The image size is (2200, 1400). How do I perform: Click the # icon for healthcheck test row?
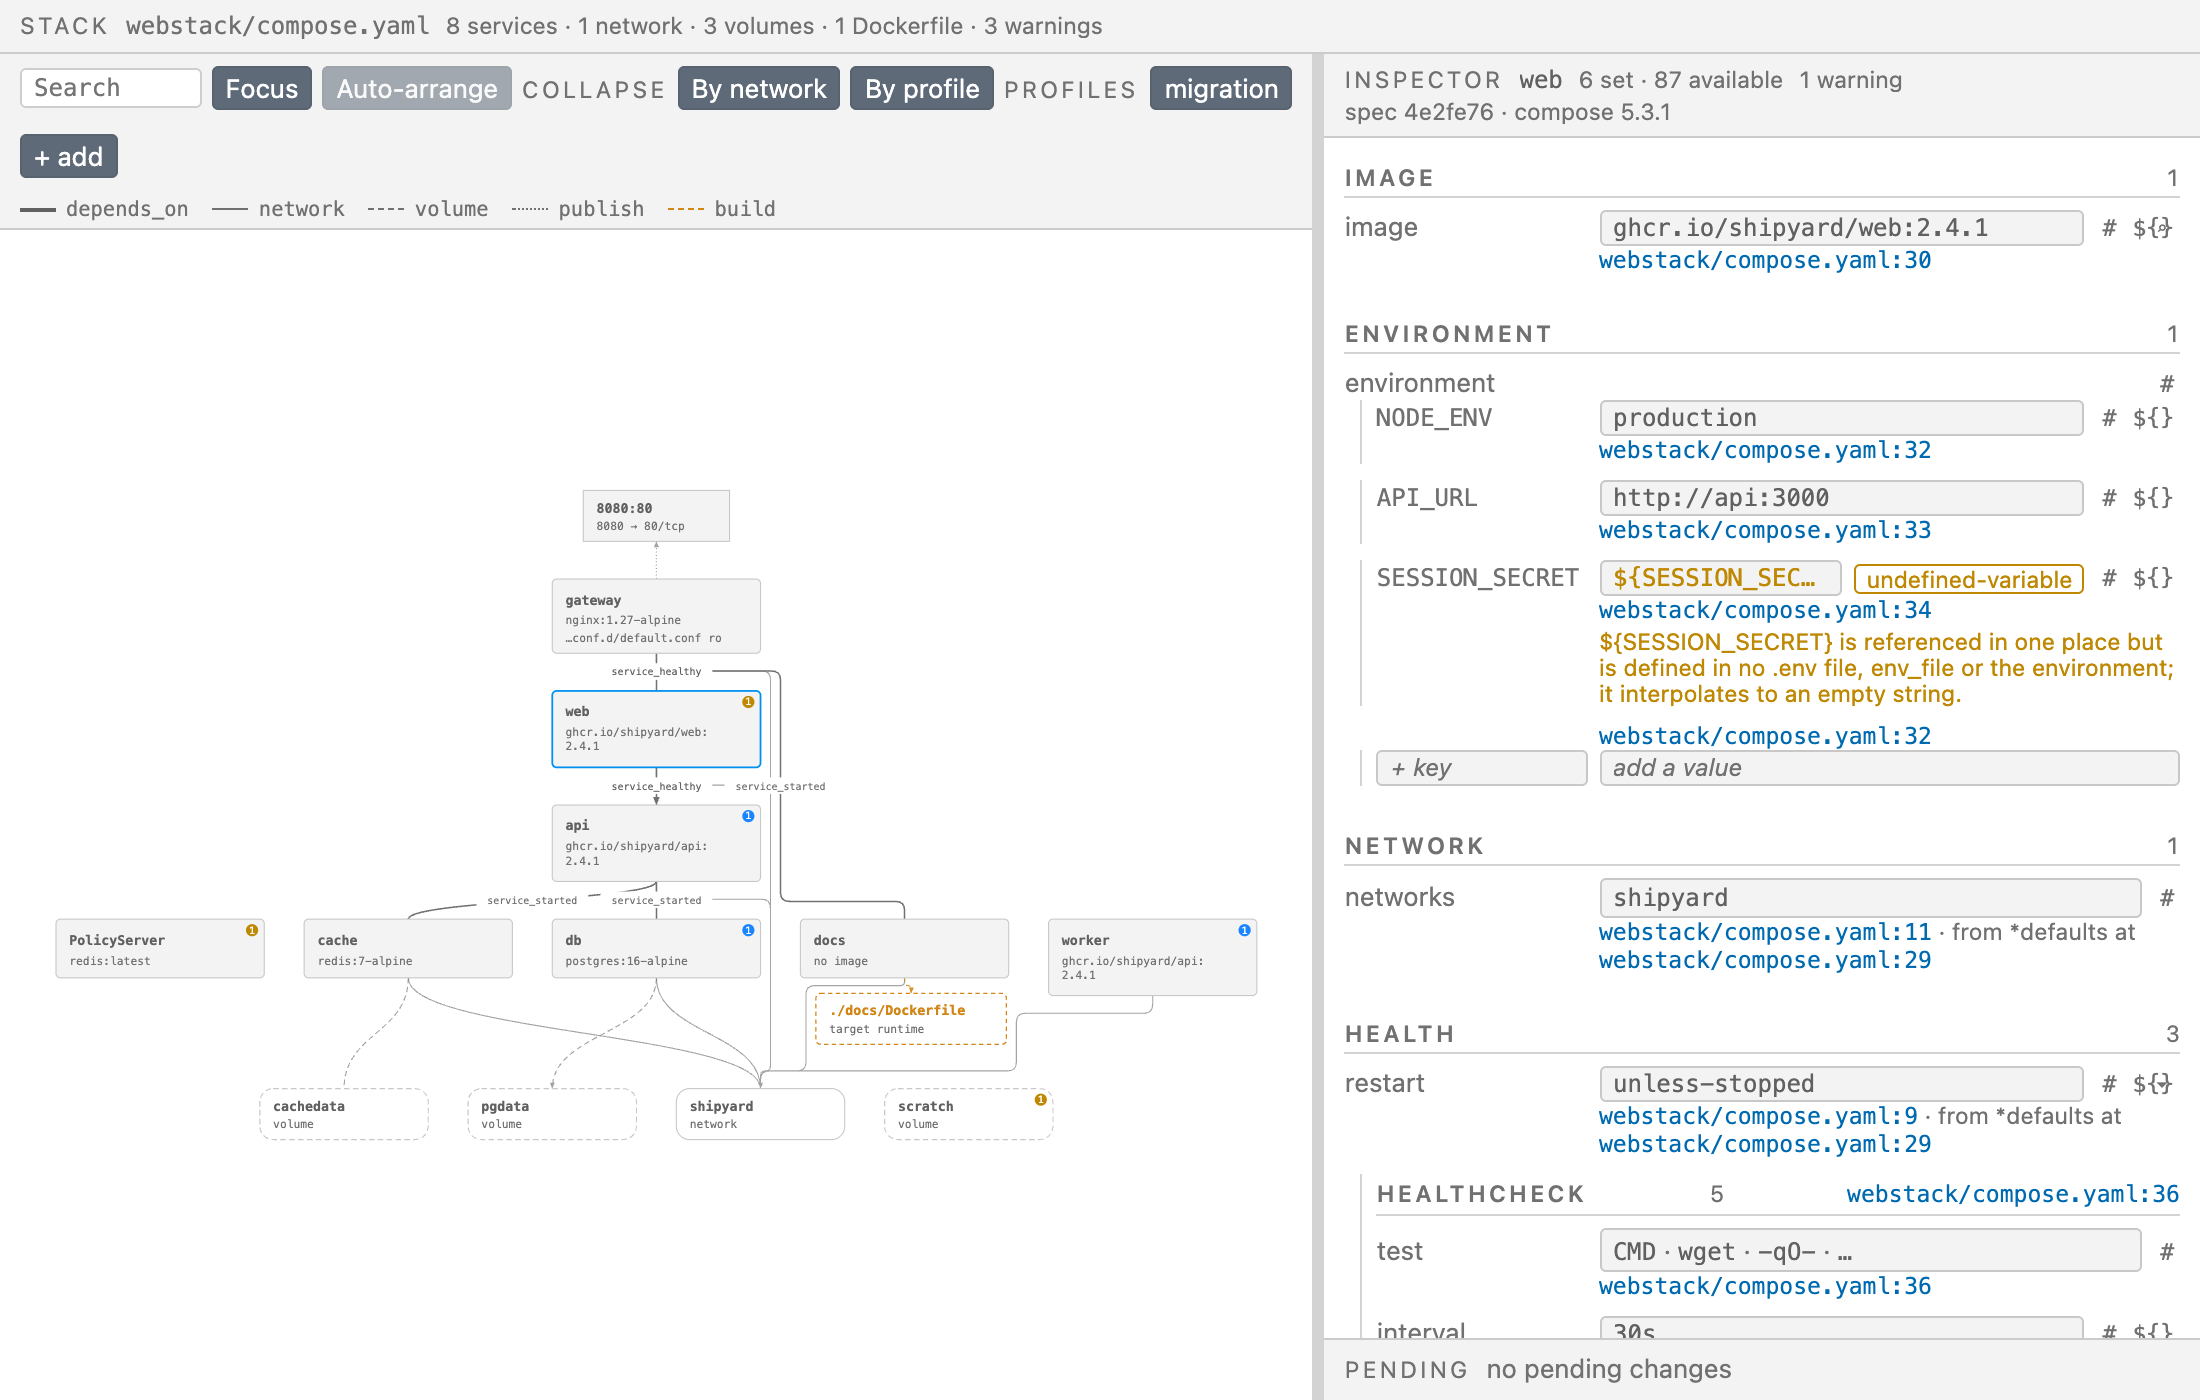coord(2167,1252)
